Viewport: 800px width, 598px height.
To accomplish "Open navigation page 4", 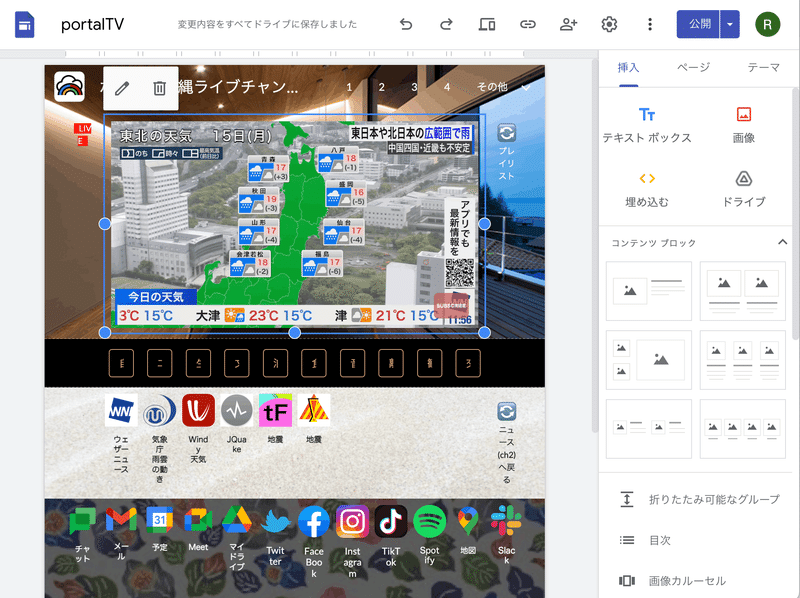I will coord(447,87).
